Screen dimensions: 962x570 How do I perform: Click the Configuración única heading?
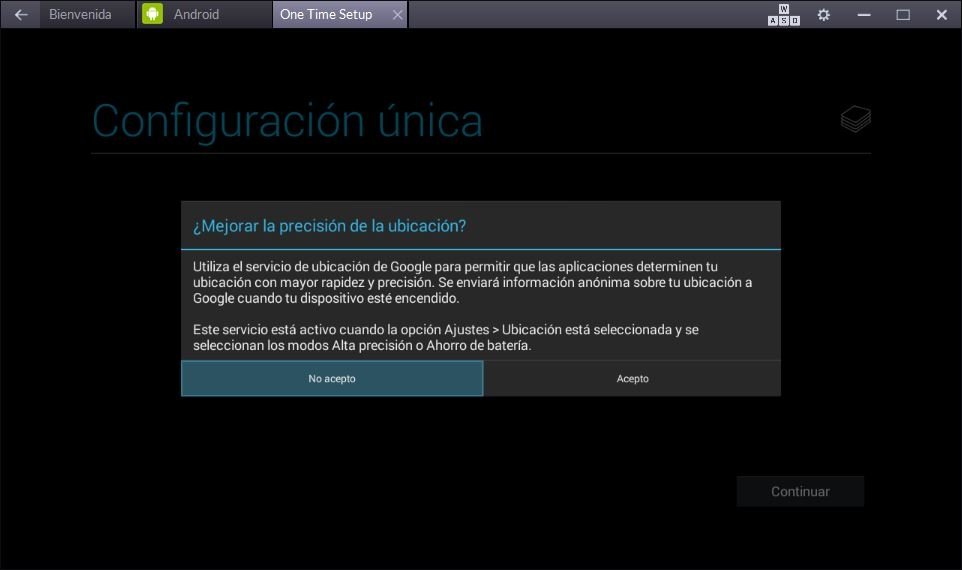click(287, 121)
